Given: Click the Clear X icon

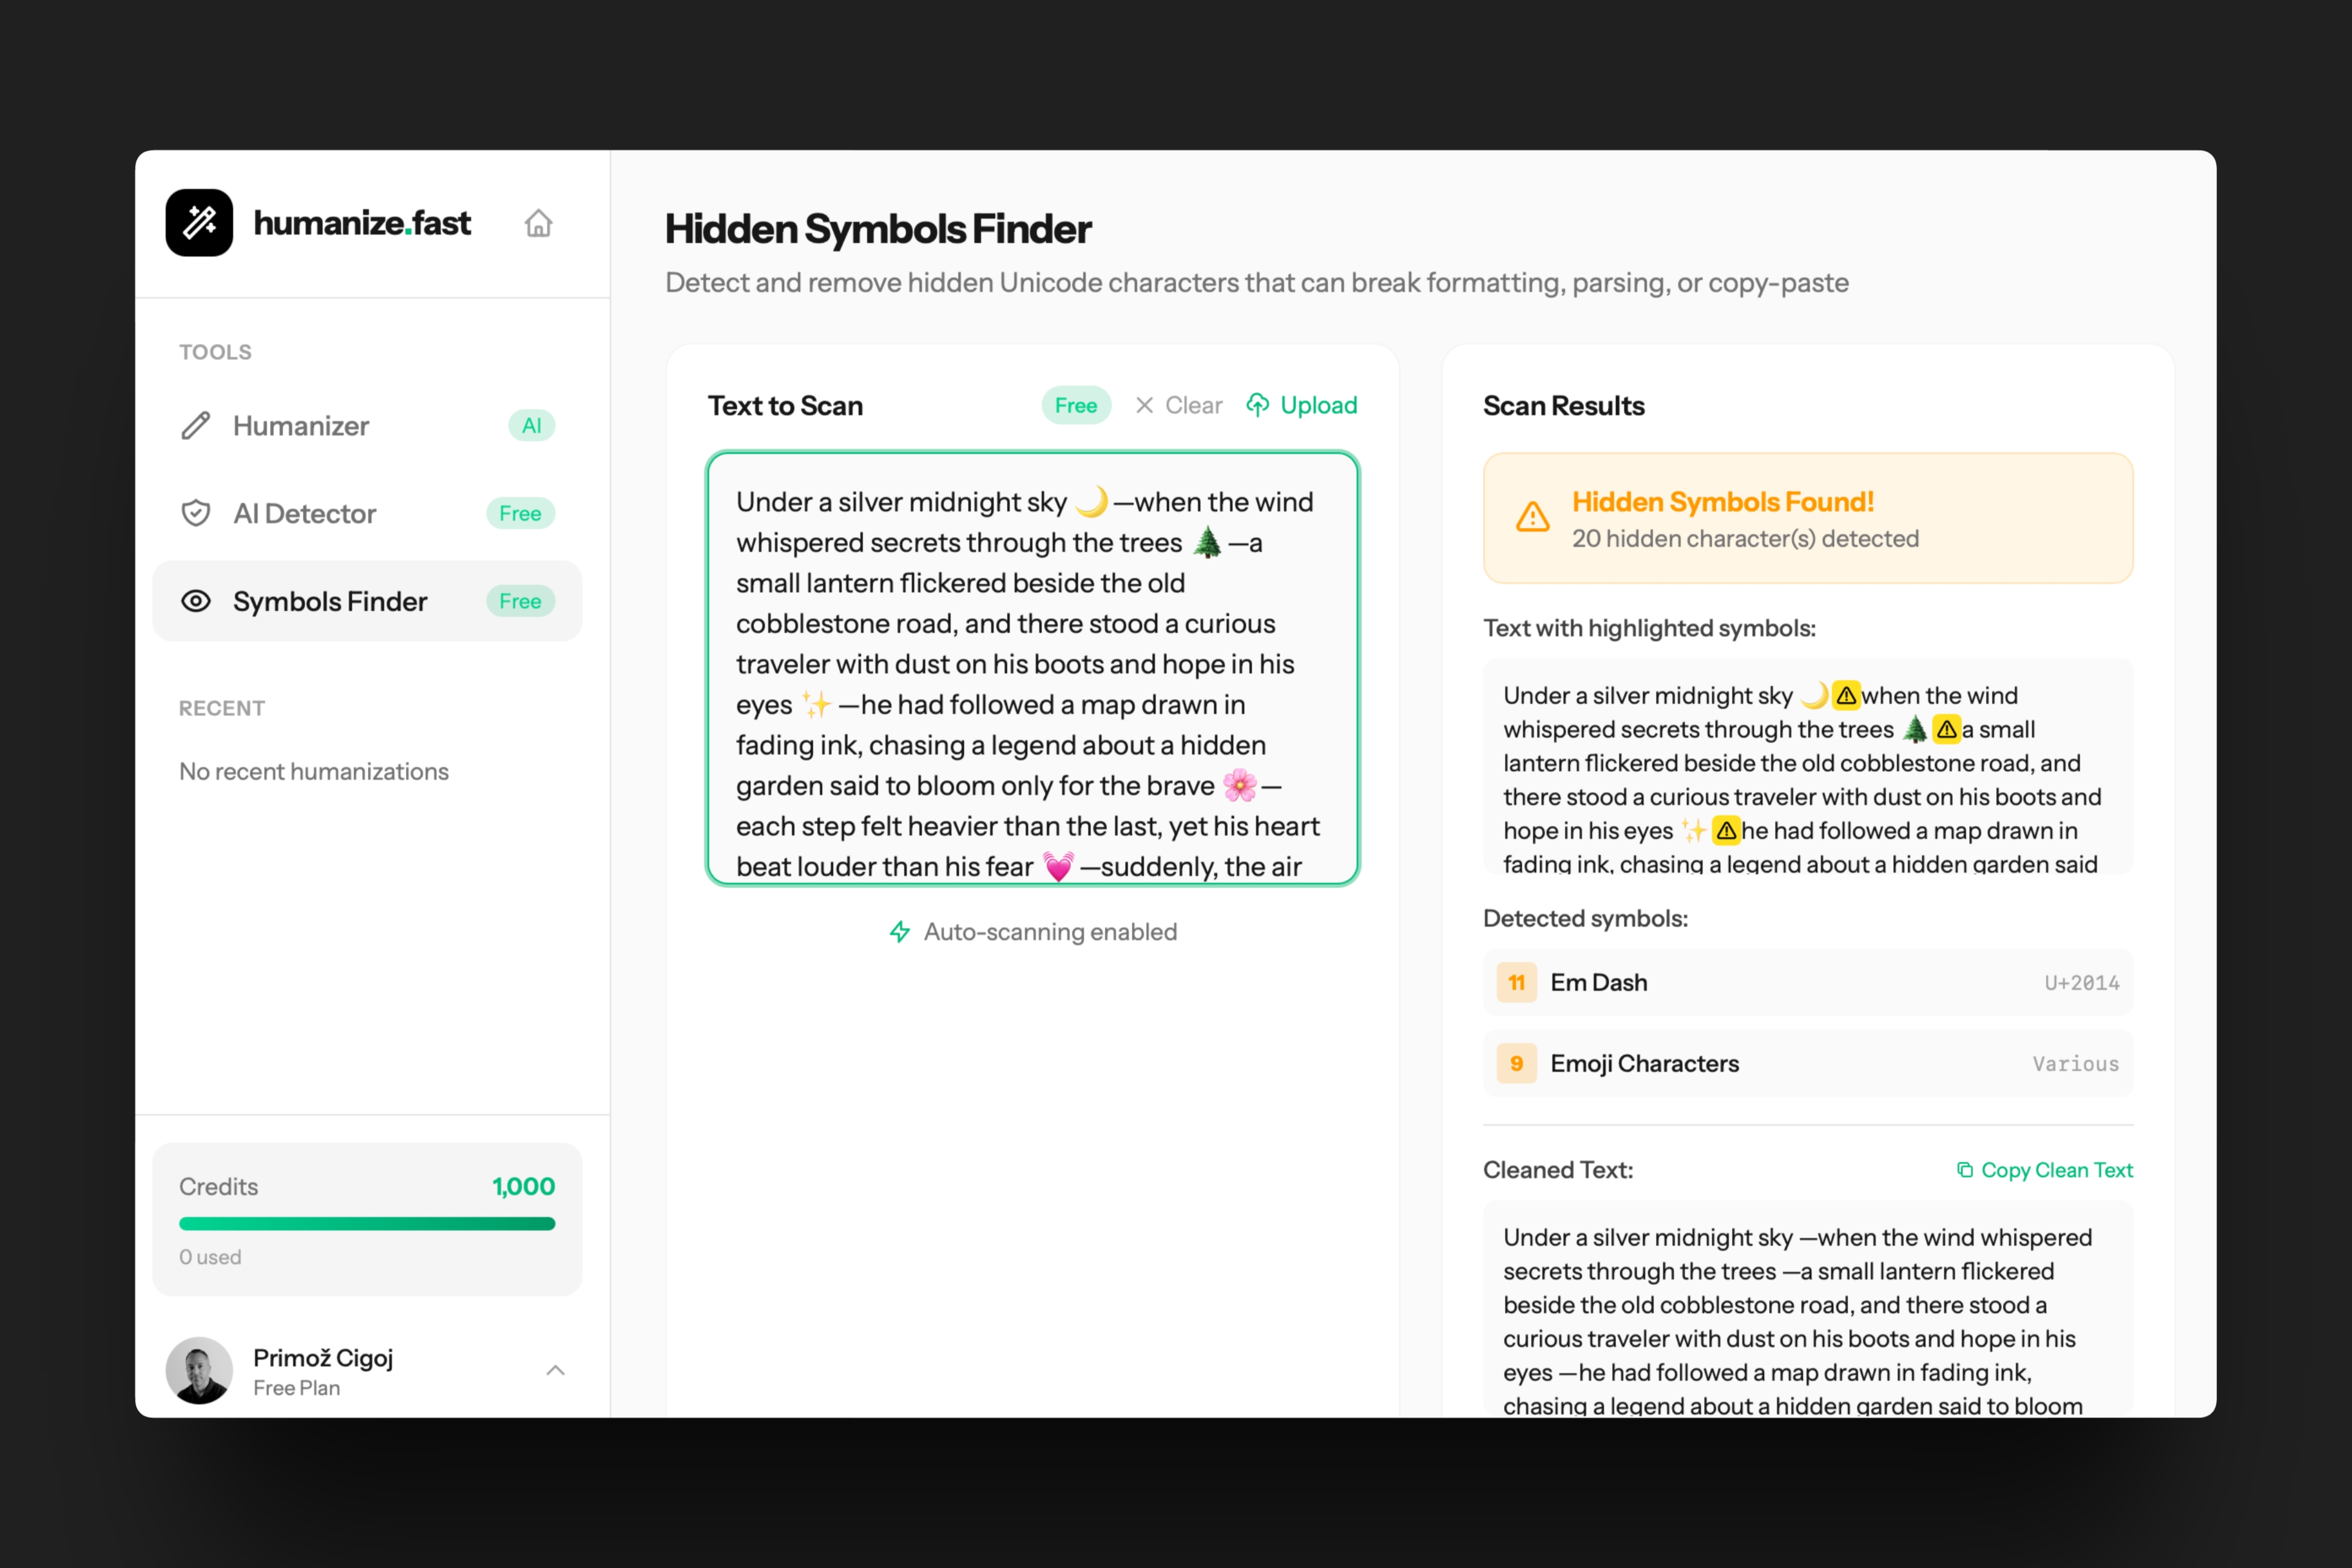Looking at the screenshot, I should (1145, 405).
